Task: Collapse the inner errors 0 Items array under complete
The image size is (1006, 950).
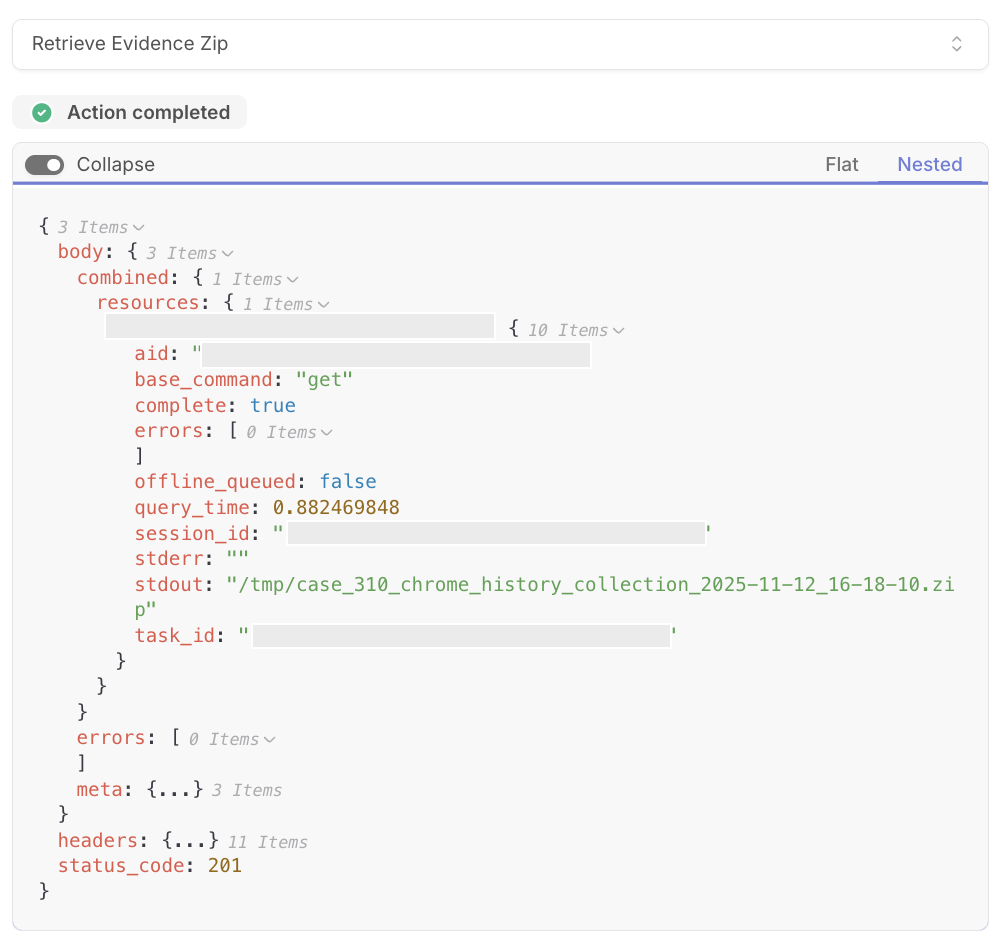Action: pyautogui.click(x=327, y=433)
